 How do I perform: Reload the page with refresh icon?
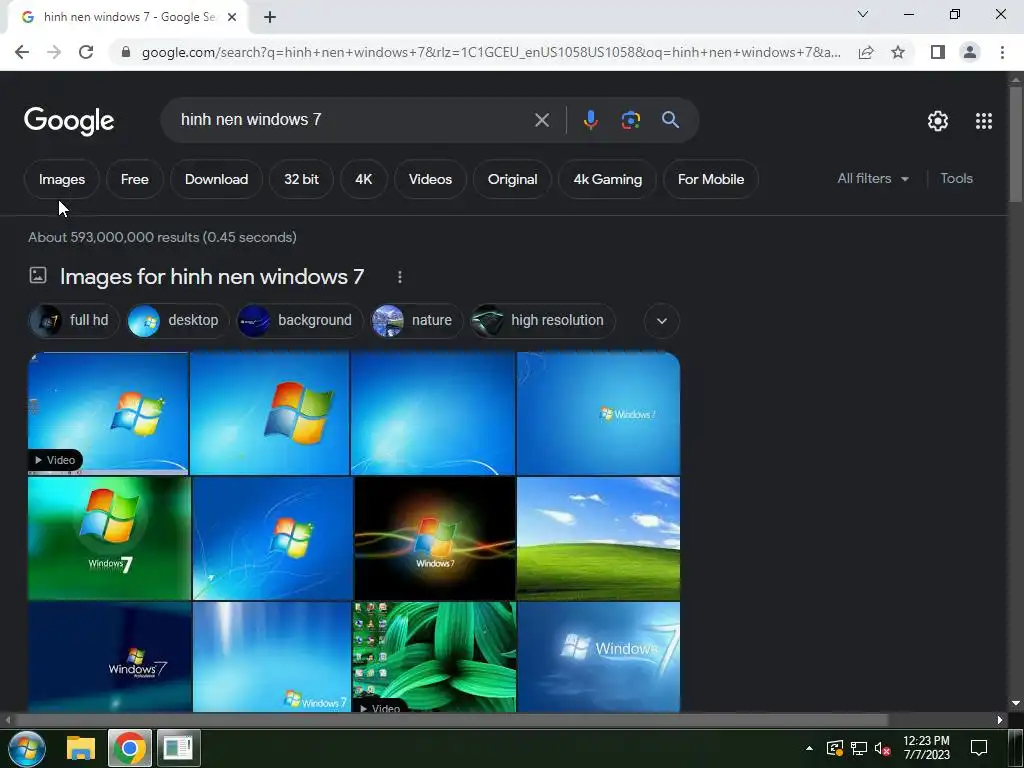(86, 52)
